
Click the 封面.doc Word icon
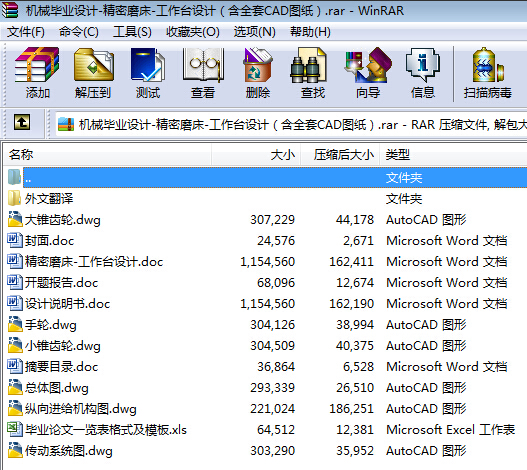(14, 240)
